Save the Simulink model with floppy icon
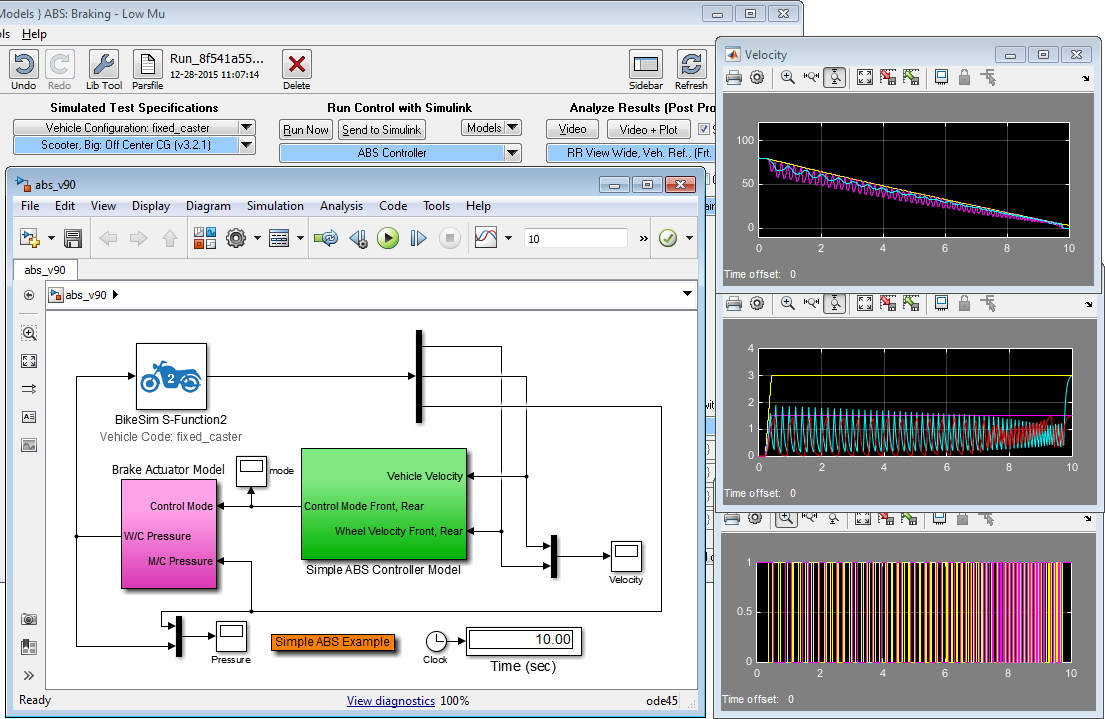 [73, 238]
